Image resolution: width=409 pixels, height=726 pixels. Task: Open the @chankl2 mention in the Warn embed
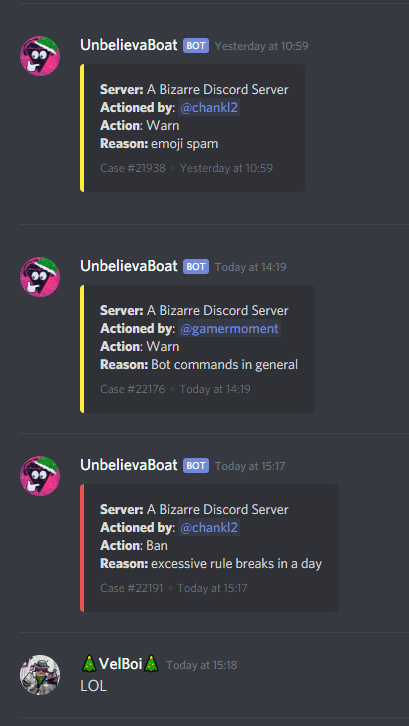(x=209, y=107)
